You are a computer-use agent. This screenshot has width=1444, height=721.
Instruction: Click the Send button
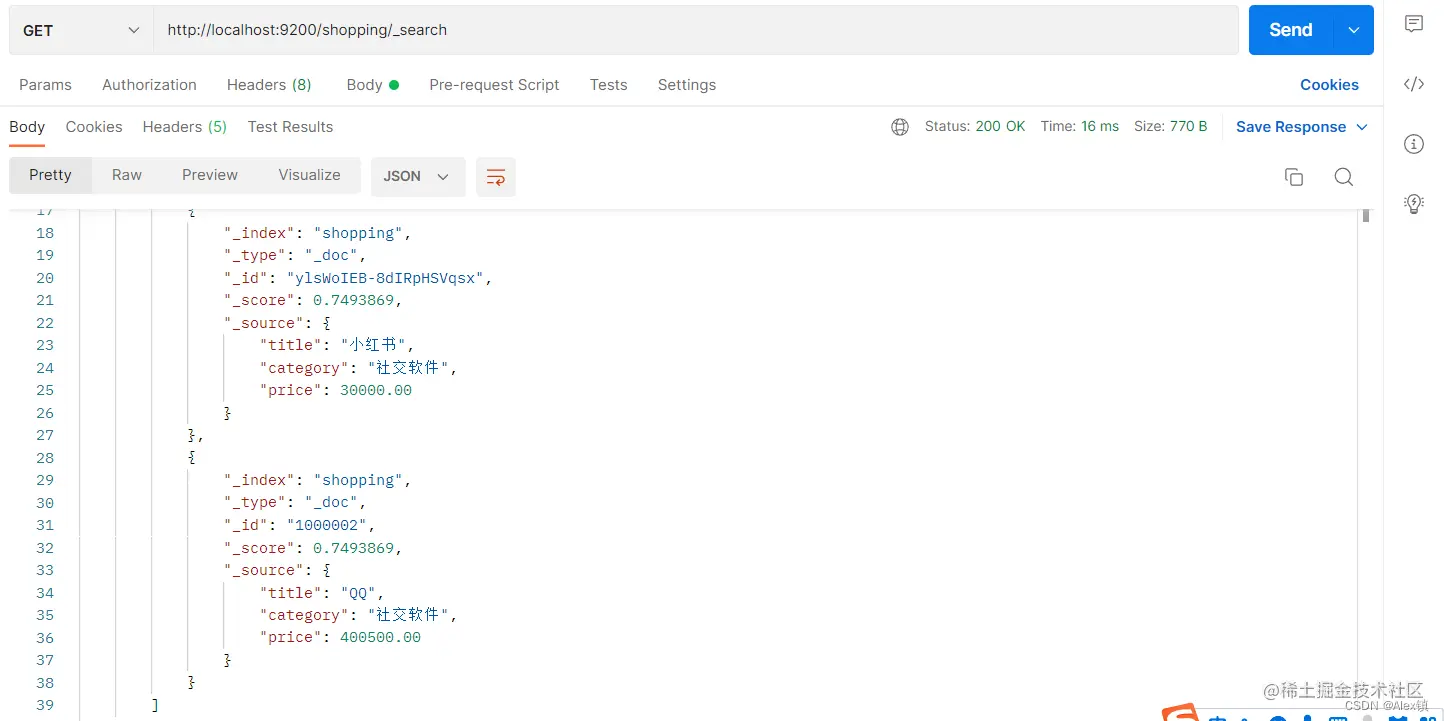1291,30
